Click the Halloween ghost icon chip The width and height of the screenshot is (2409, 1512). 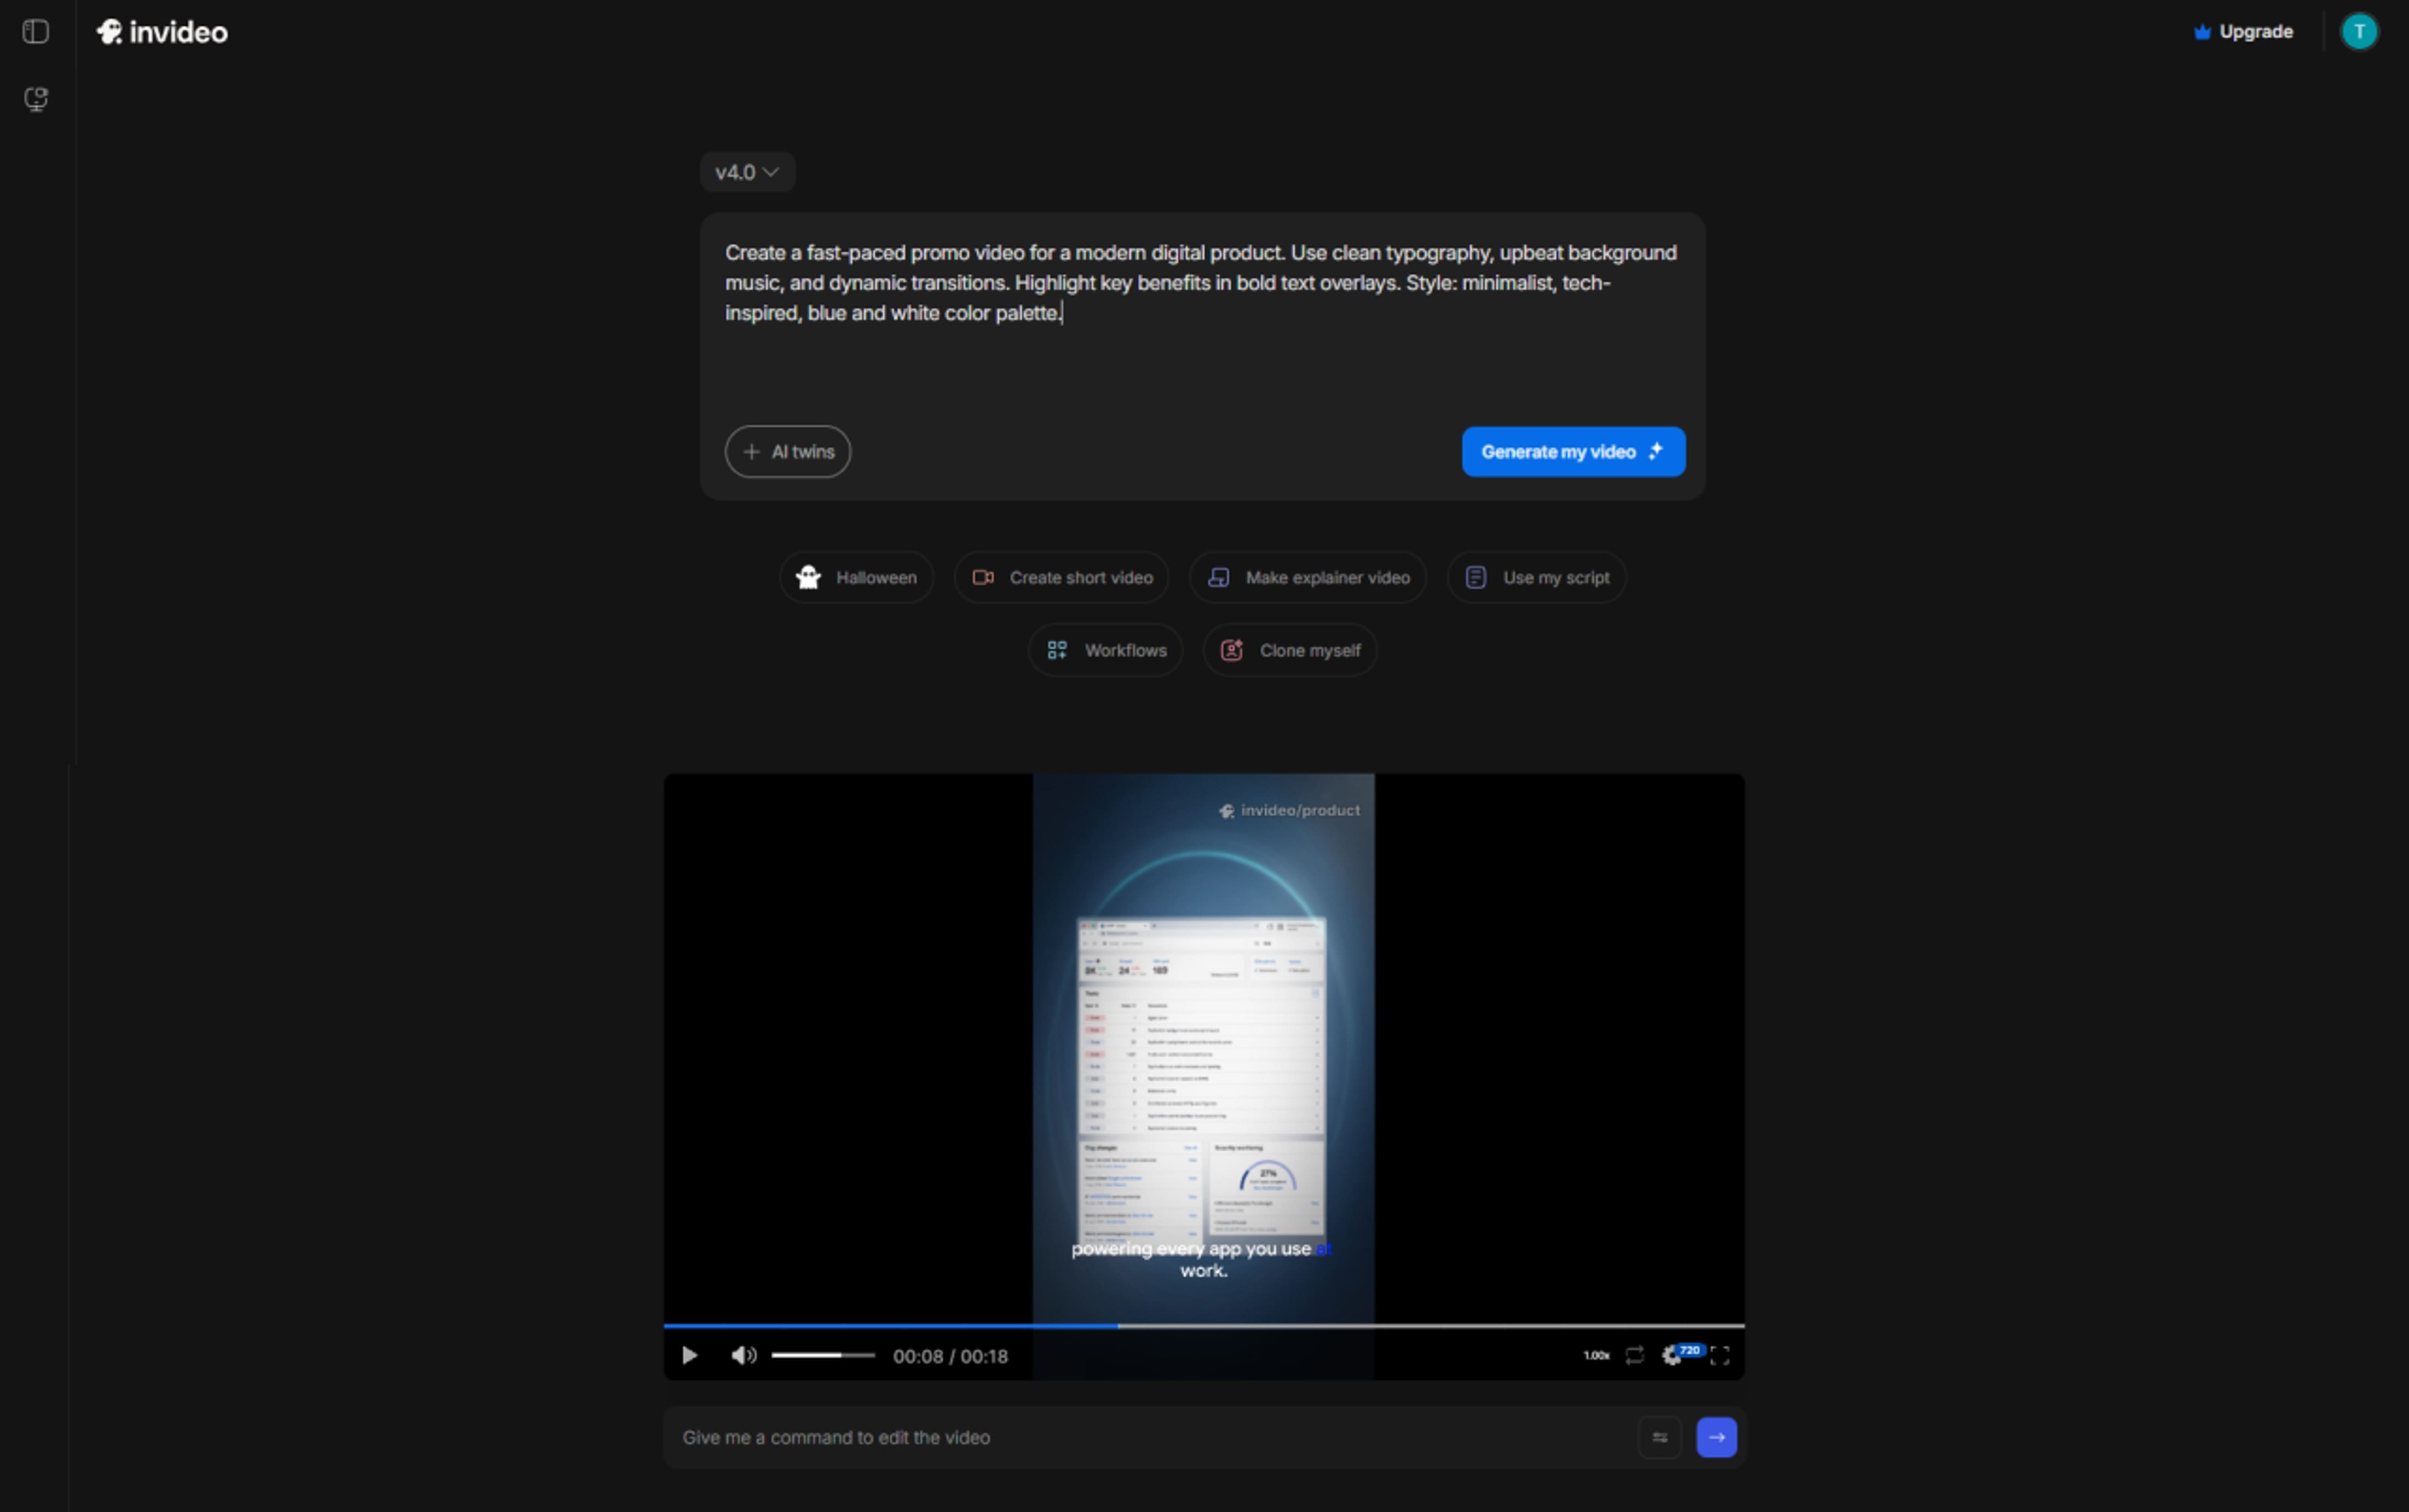pos(808,577)
